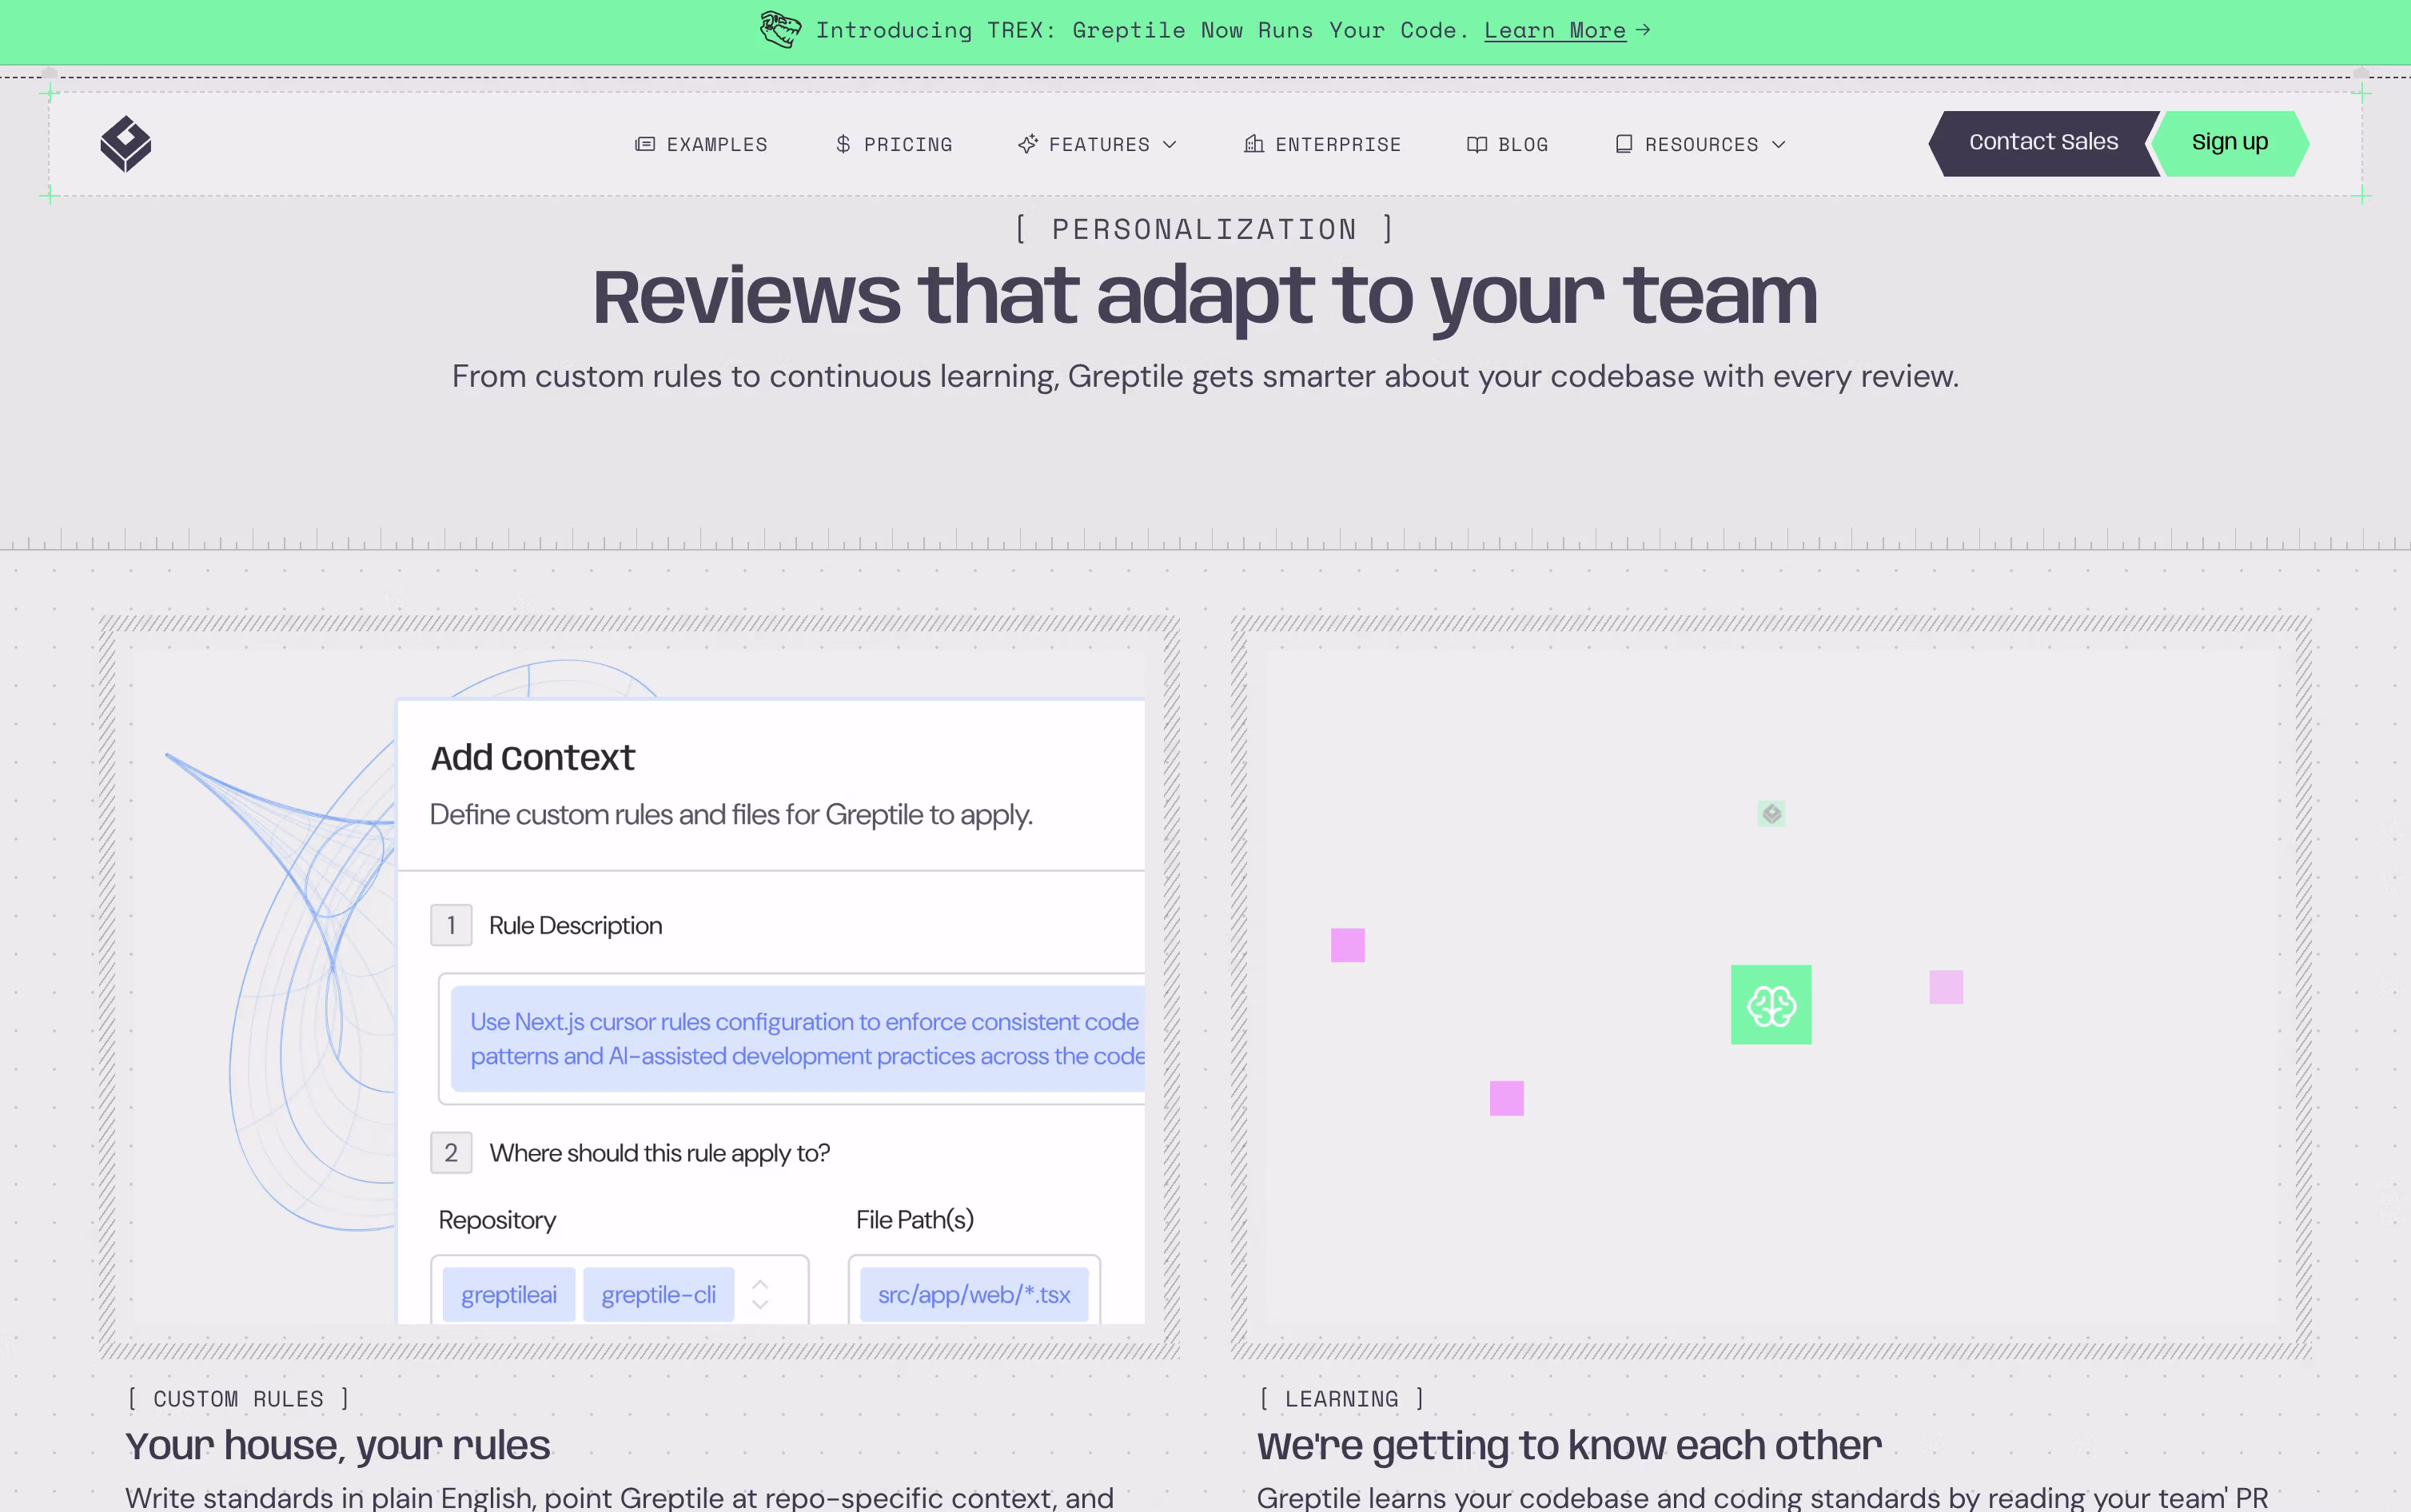Viewport: 2411px width, 1512px height.
Task: Click the Rule Description label
Action: click(575, 926)
